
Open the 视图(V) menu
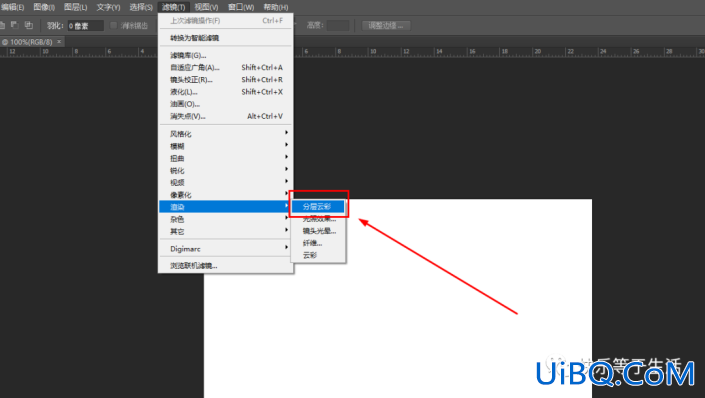(206, 7)
